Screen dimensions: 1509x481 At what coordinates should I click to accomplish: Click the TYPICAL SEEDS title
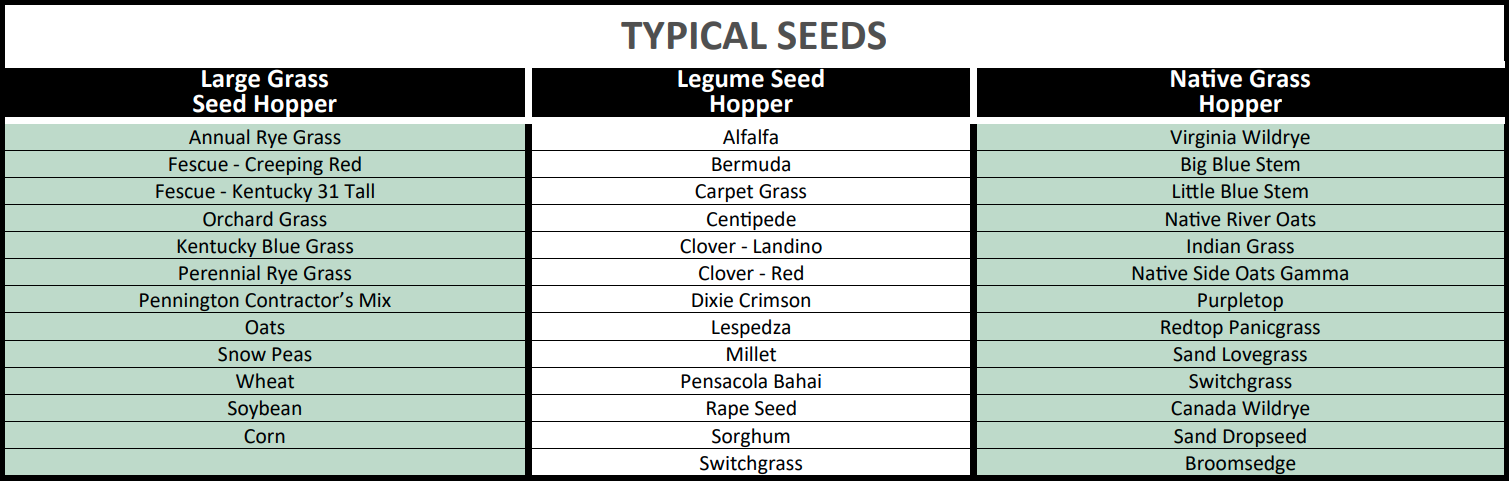(754, 36)
